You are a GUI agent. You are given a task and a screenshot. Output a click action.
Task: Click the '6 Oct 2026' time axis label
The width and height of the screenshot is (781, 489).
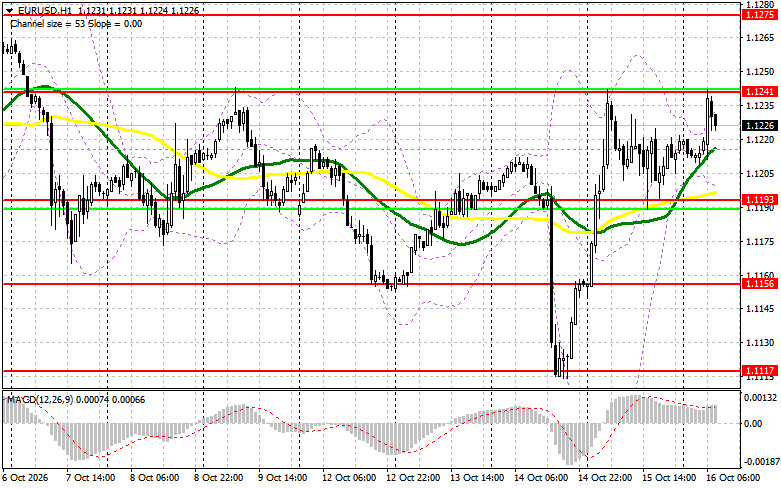point(25,478)
